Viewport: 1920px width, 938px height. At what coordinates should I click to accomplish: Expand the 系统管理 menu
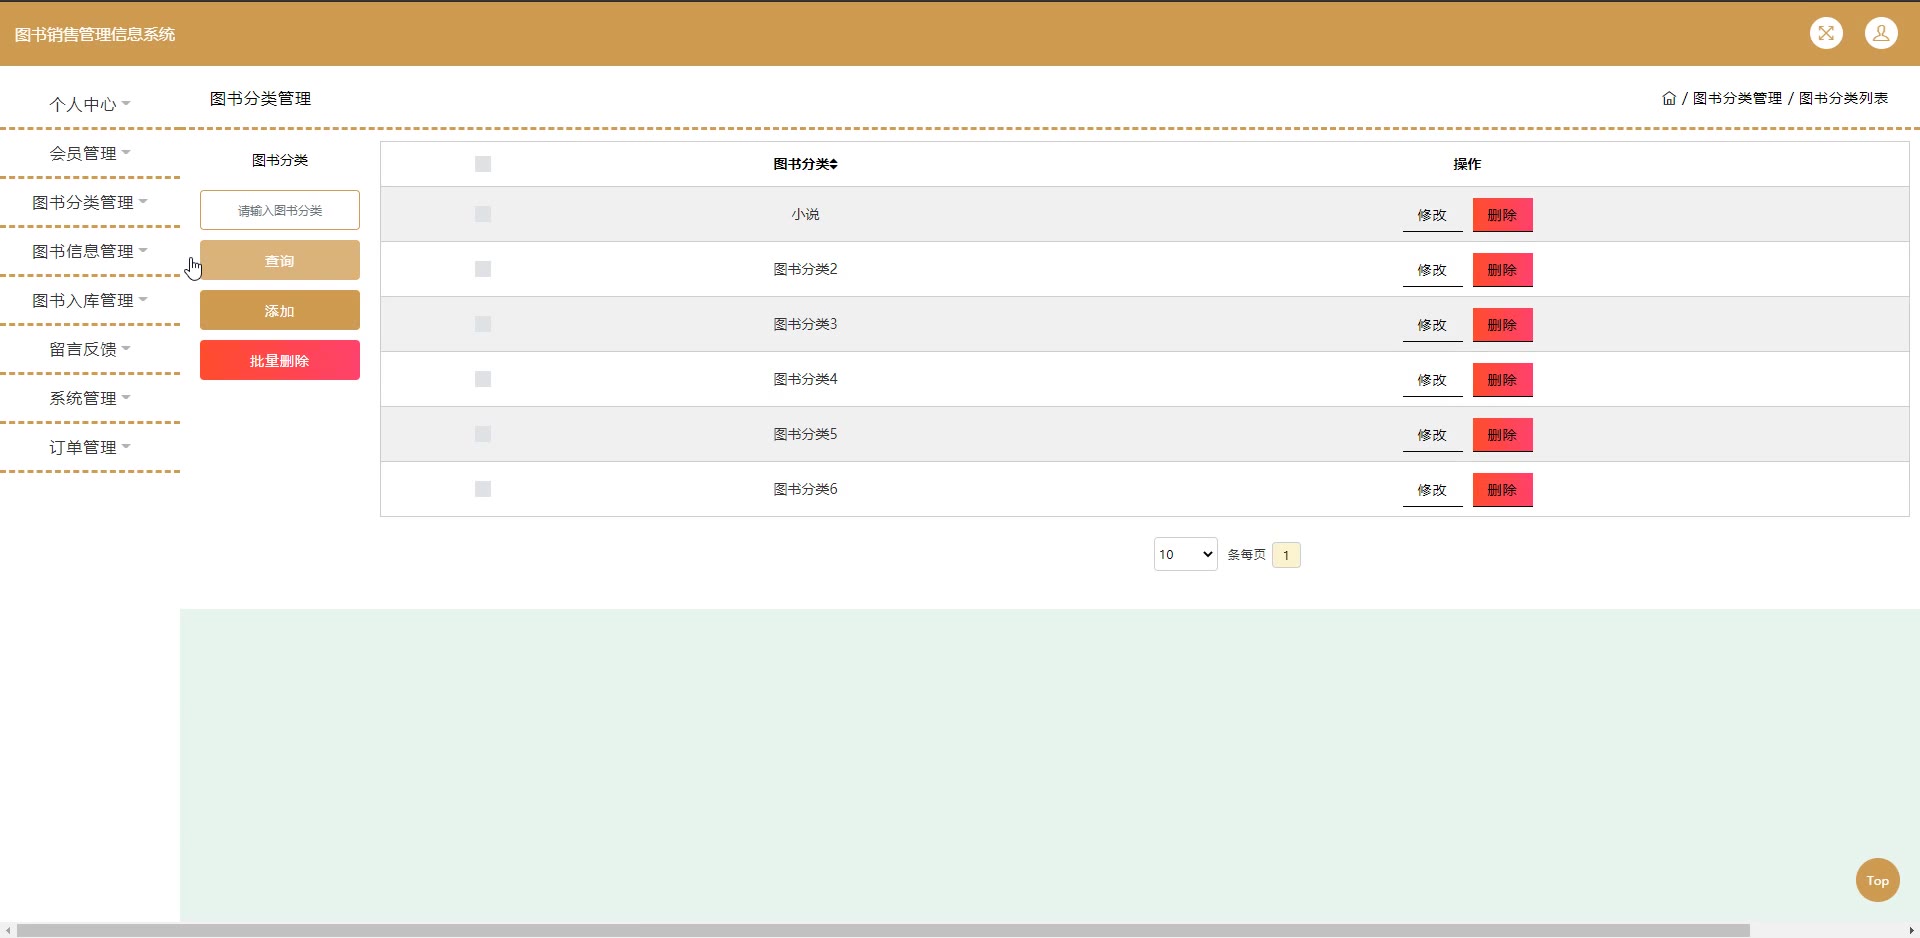click(x=90, y=398)
